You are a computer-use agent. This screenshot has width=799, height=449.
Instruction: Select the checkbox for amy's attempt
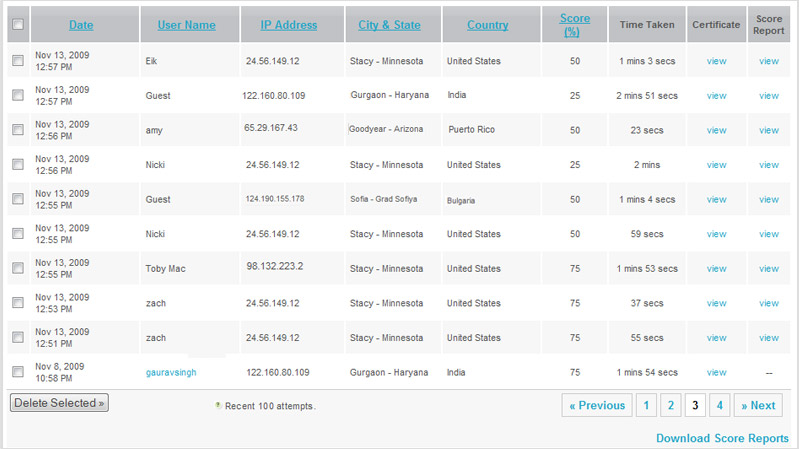point(17,130)
